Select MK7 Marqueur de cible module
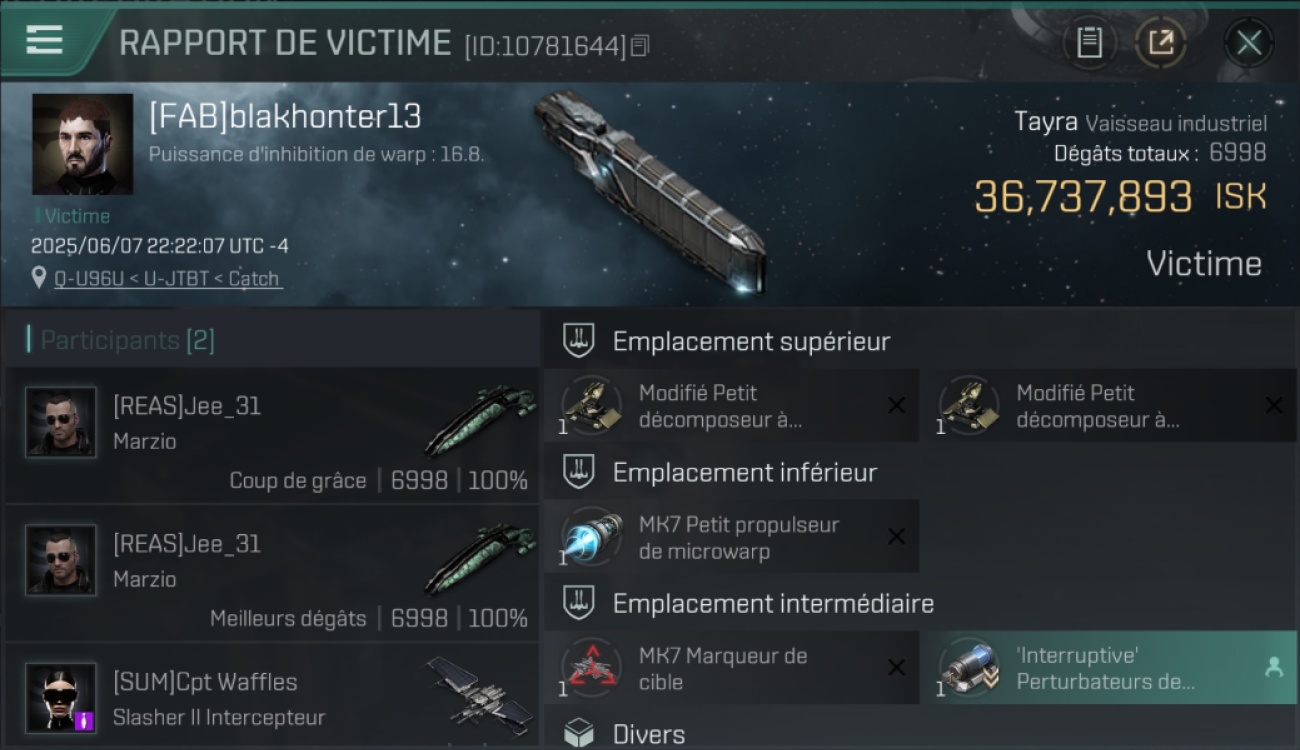This screenshot has width=1300, height=750. 731,668
